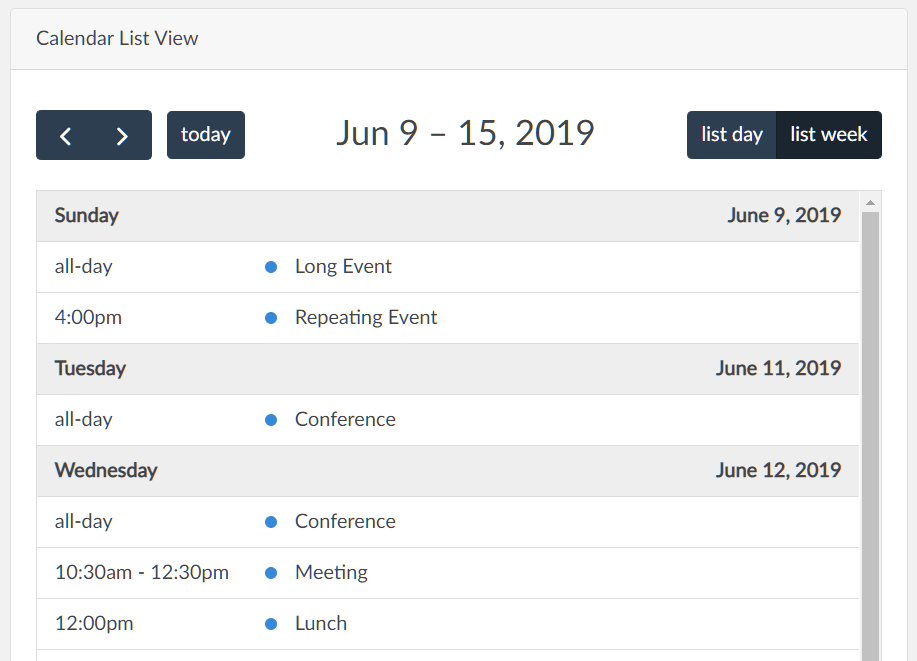The image size is (917, 661).
Task: Switch to list day view
Action: tap(731, 135)
